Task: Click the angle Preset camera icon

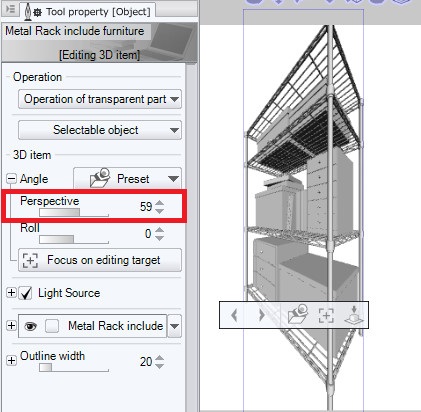Action: click(x=100, y=178)
